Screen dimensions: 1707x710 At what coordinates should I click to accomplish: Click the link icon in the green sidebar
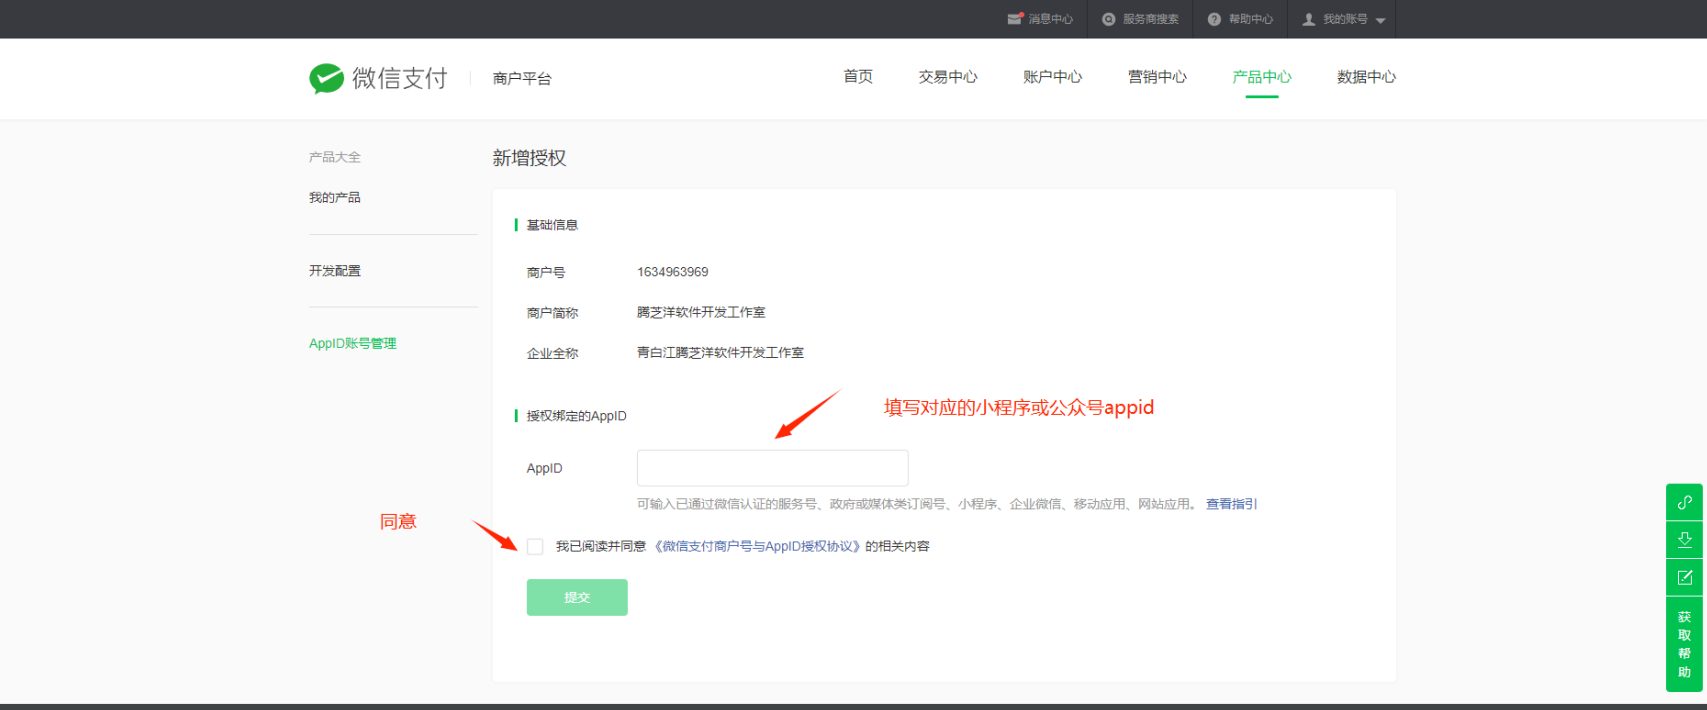point(1684,502)
